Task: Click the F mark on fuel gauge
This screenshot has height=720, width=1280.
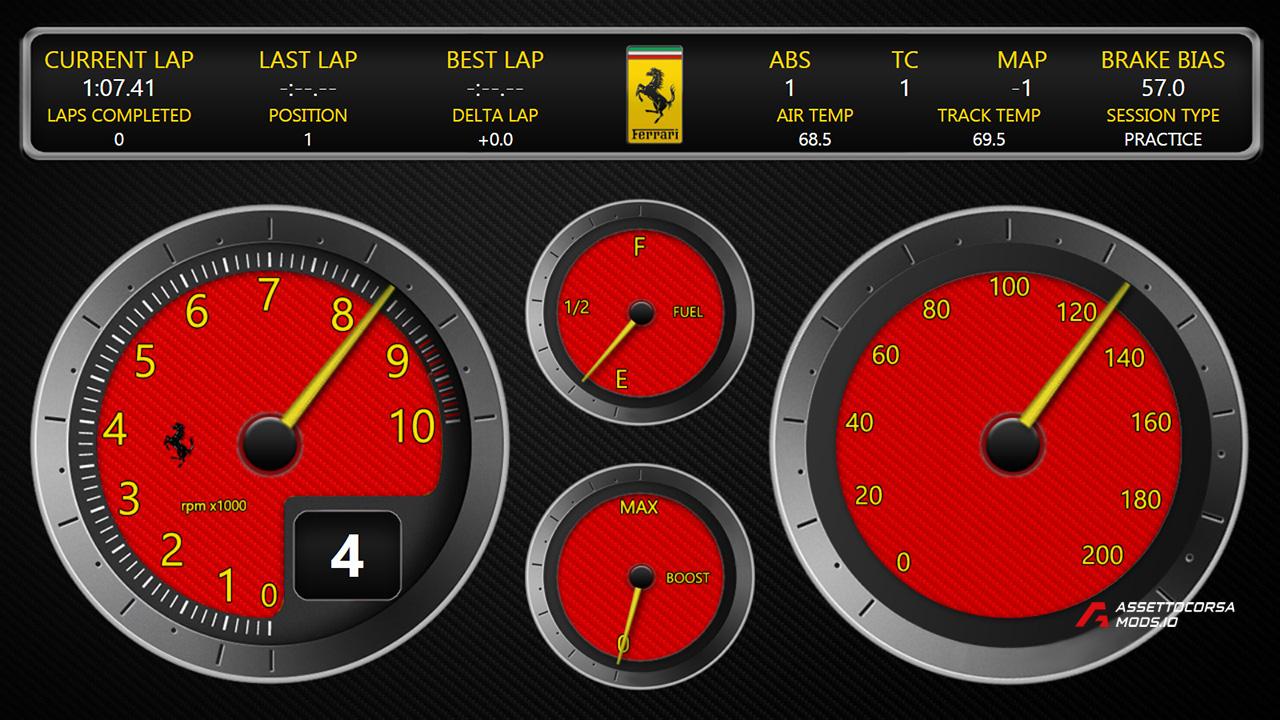Action: click(640, 247)
